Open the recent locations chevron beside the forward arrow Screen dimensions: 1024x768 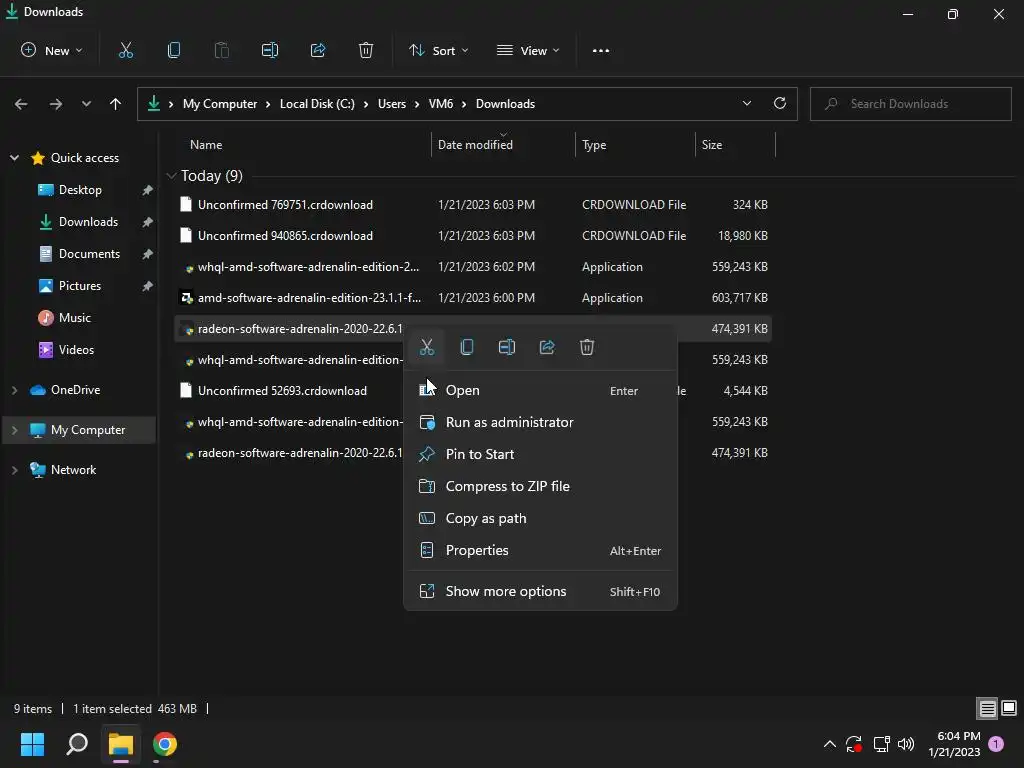pos(86,104)
